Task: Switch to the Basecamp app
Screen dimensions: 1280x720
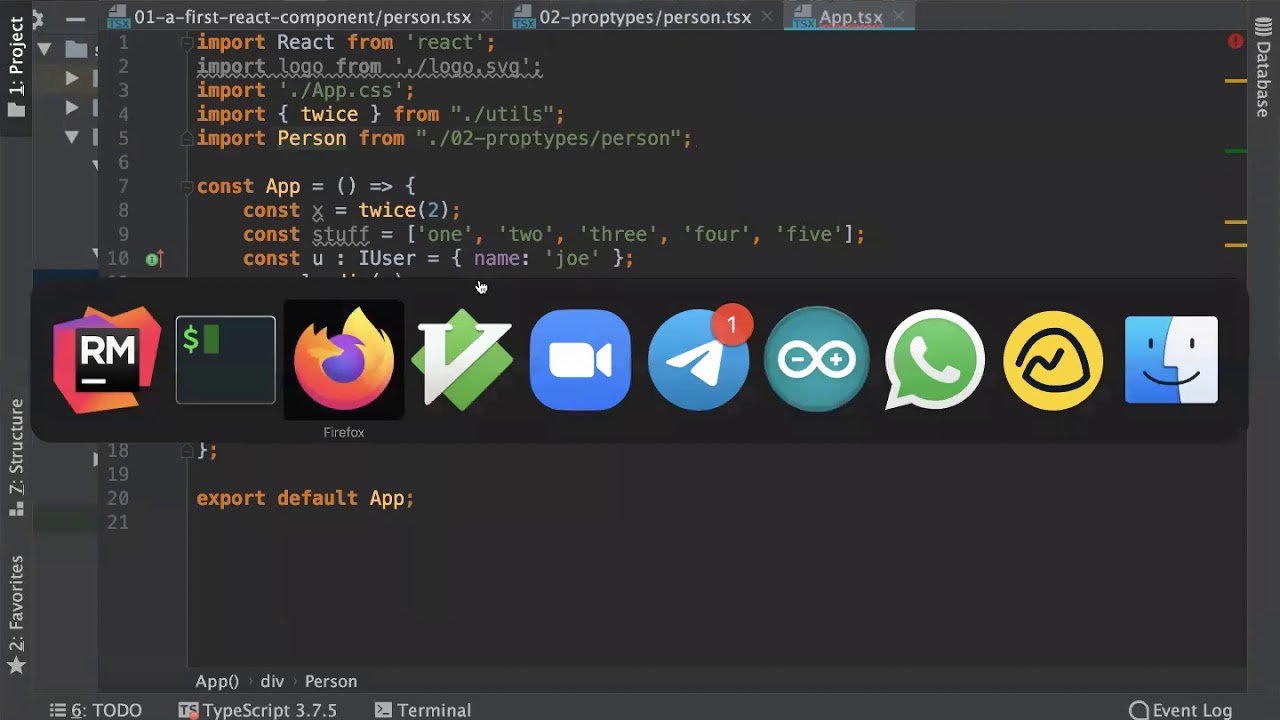Action: point(1053,360)
